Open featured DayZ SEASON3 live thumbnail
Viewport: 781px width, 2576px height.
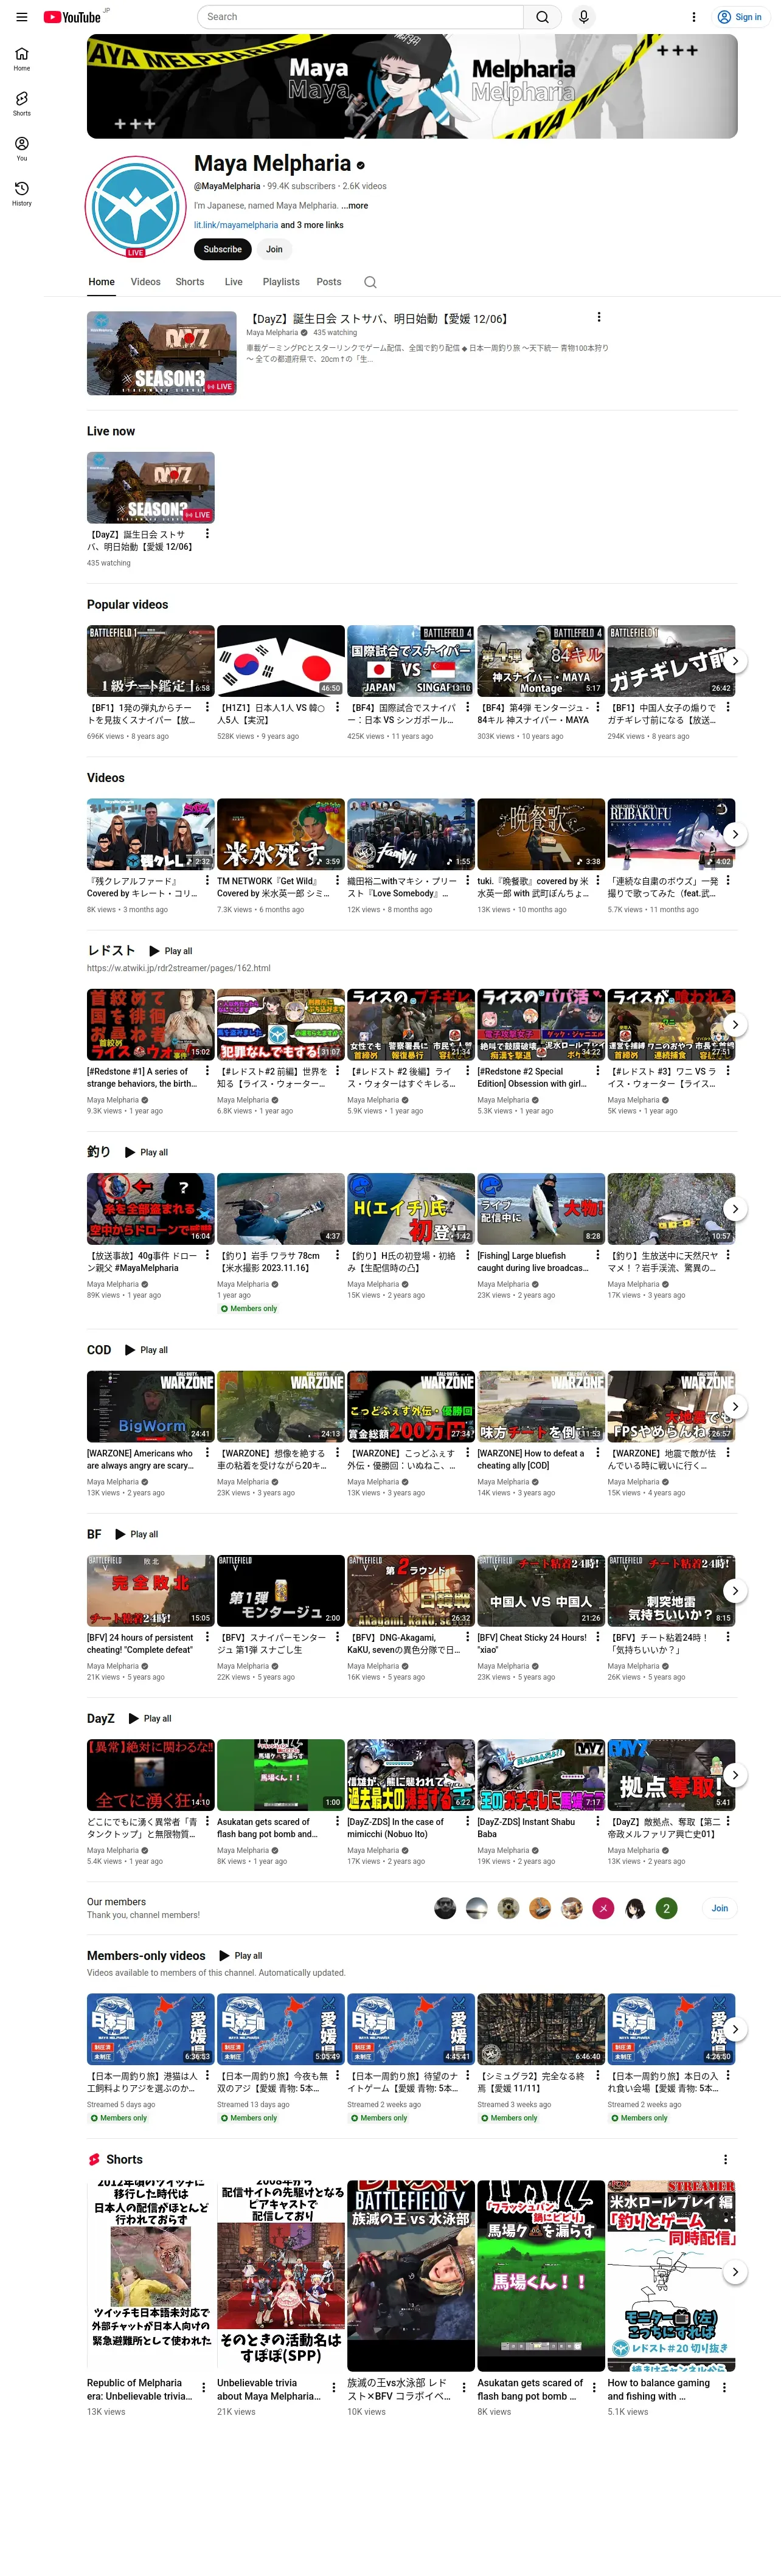tap(161, 353)
